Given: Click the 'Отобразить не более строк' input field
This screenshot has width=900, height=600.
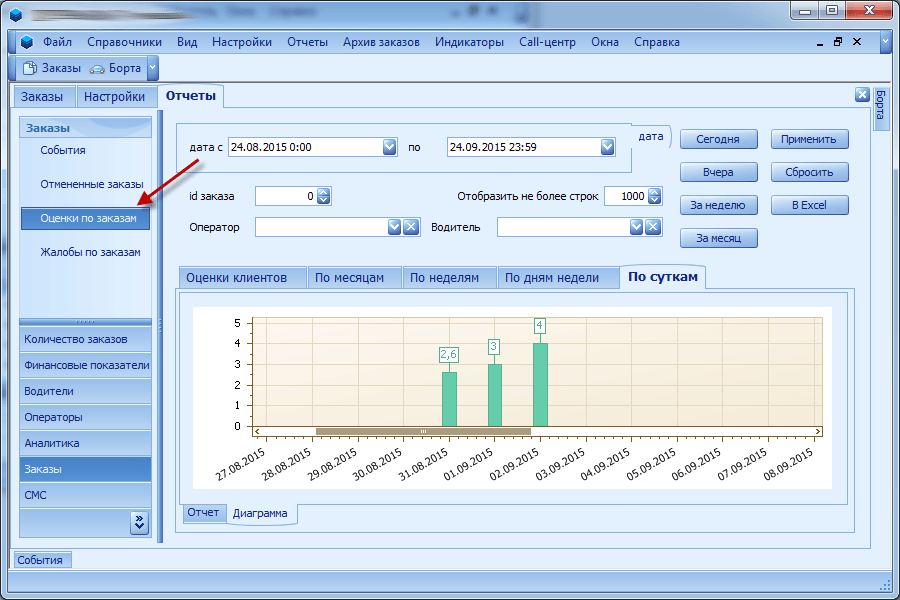Looking at the screenshot, I should pos(626,196).
